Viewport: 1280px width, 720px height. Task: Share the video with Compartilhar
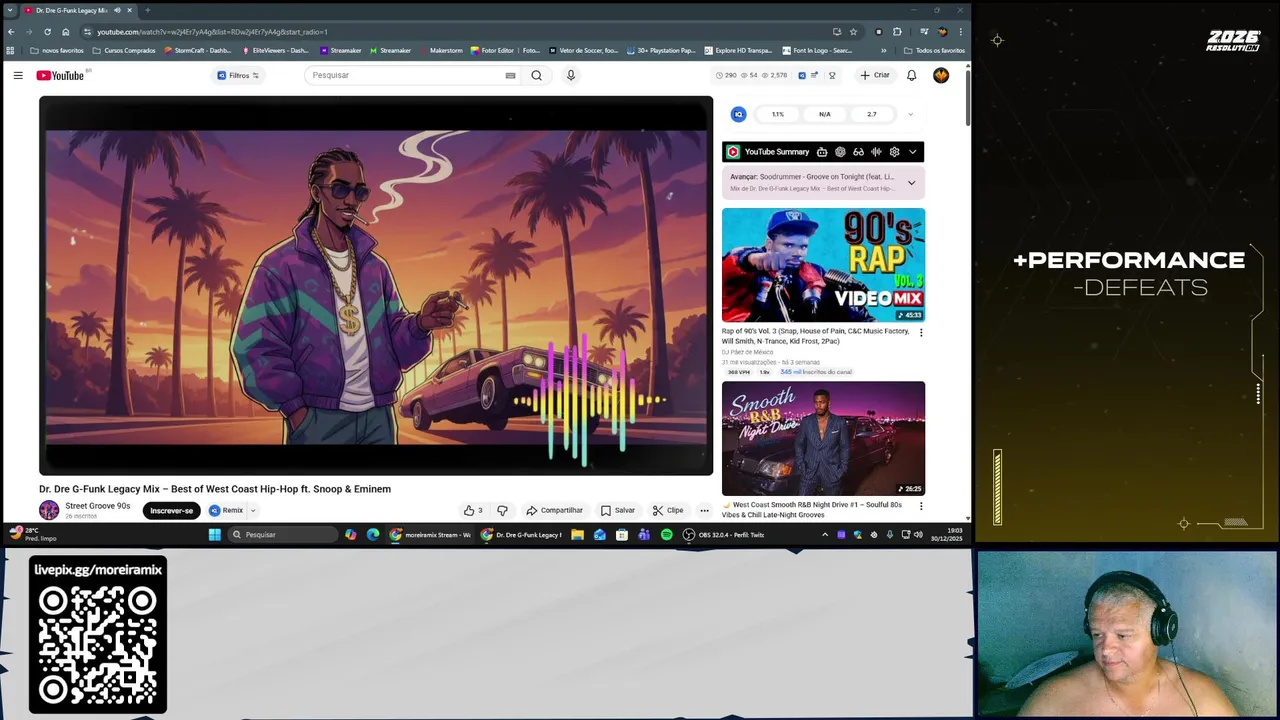(554, 510)
